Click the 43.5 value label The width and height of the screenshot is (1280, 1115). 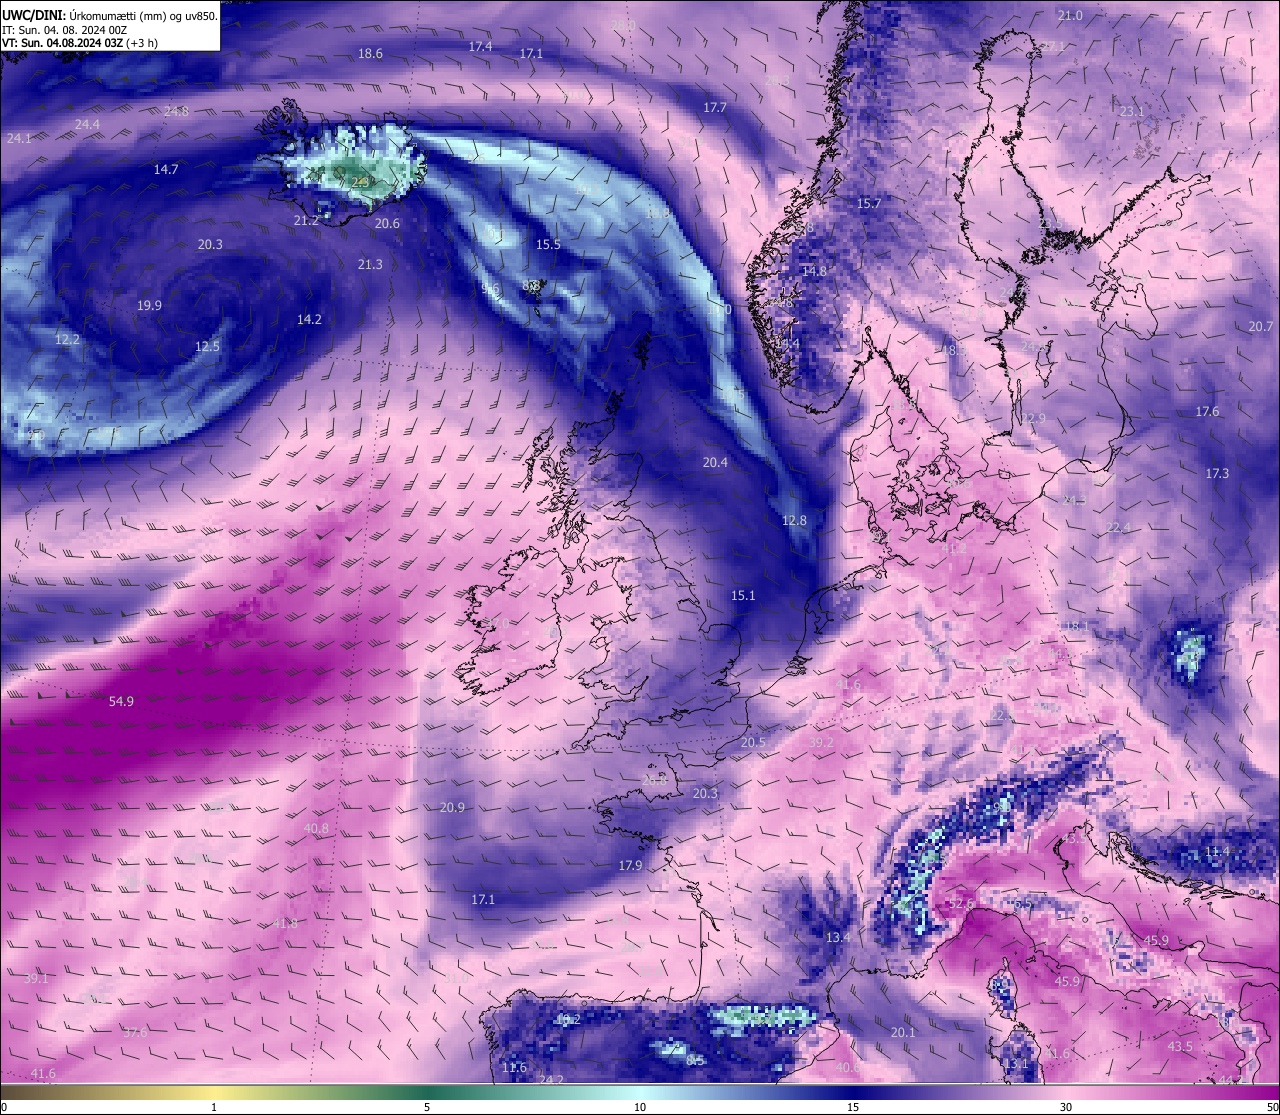click(1180, 1047)
